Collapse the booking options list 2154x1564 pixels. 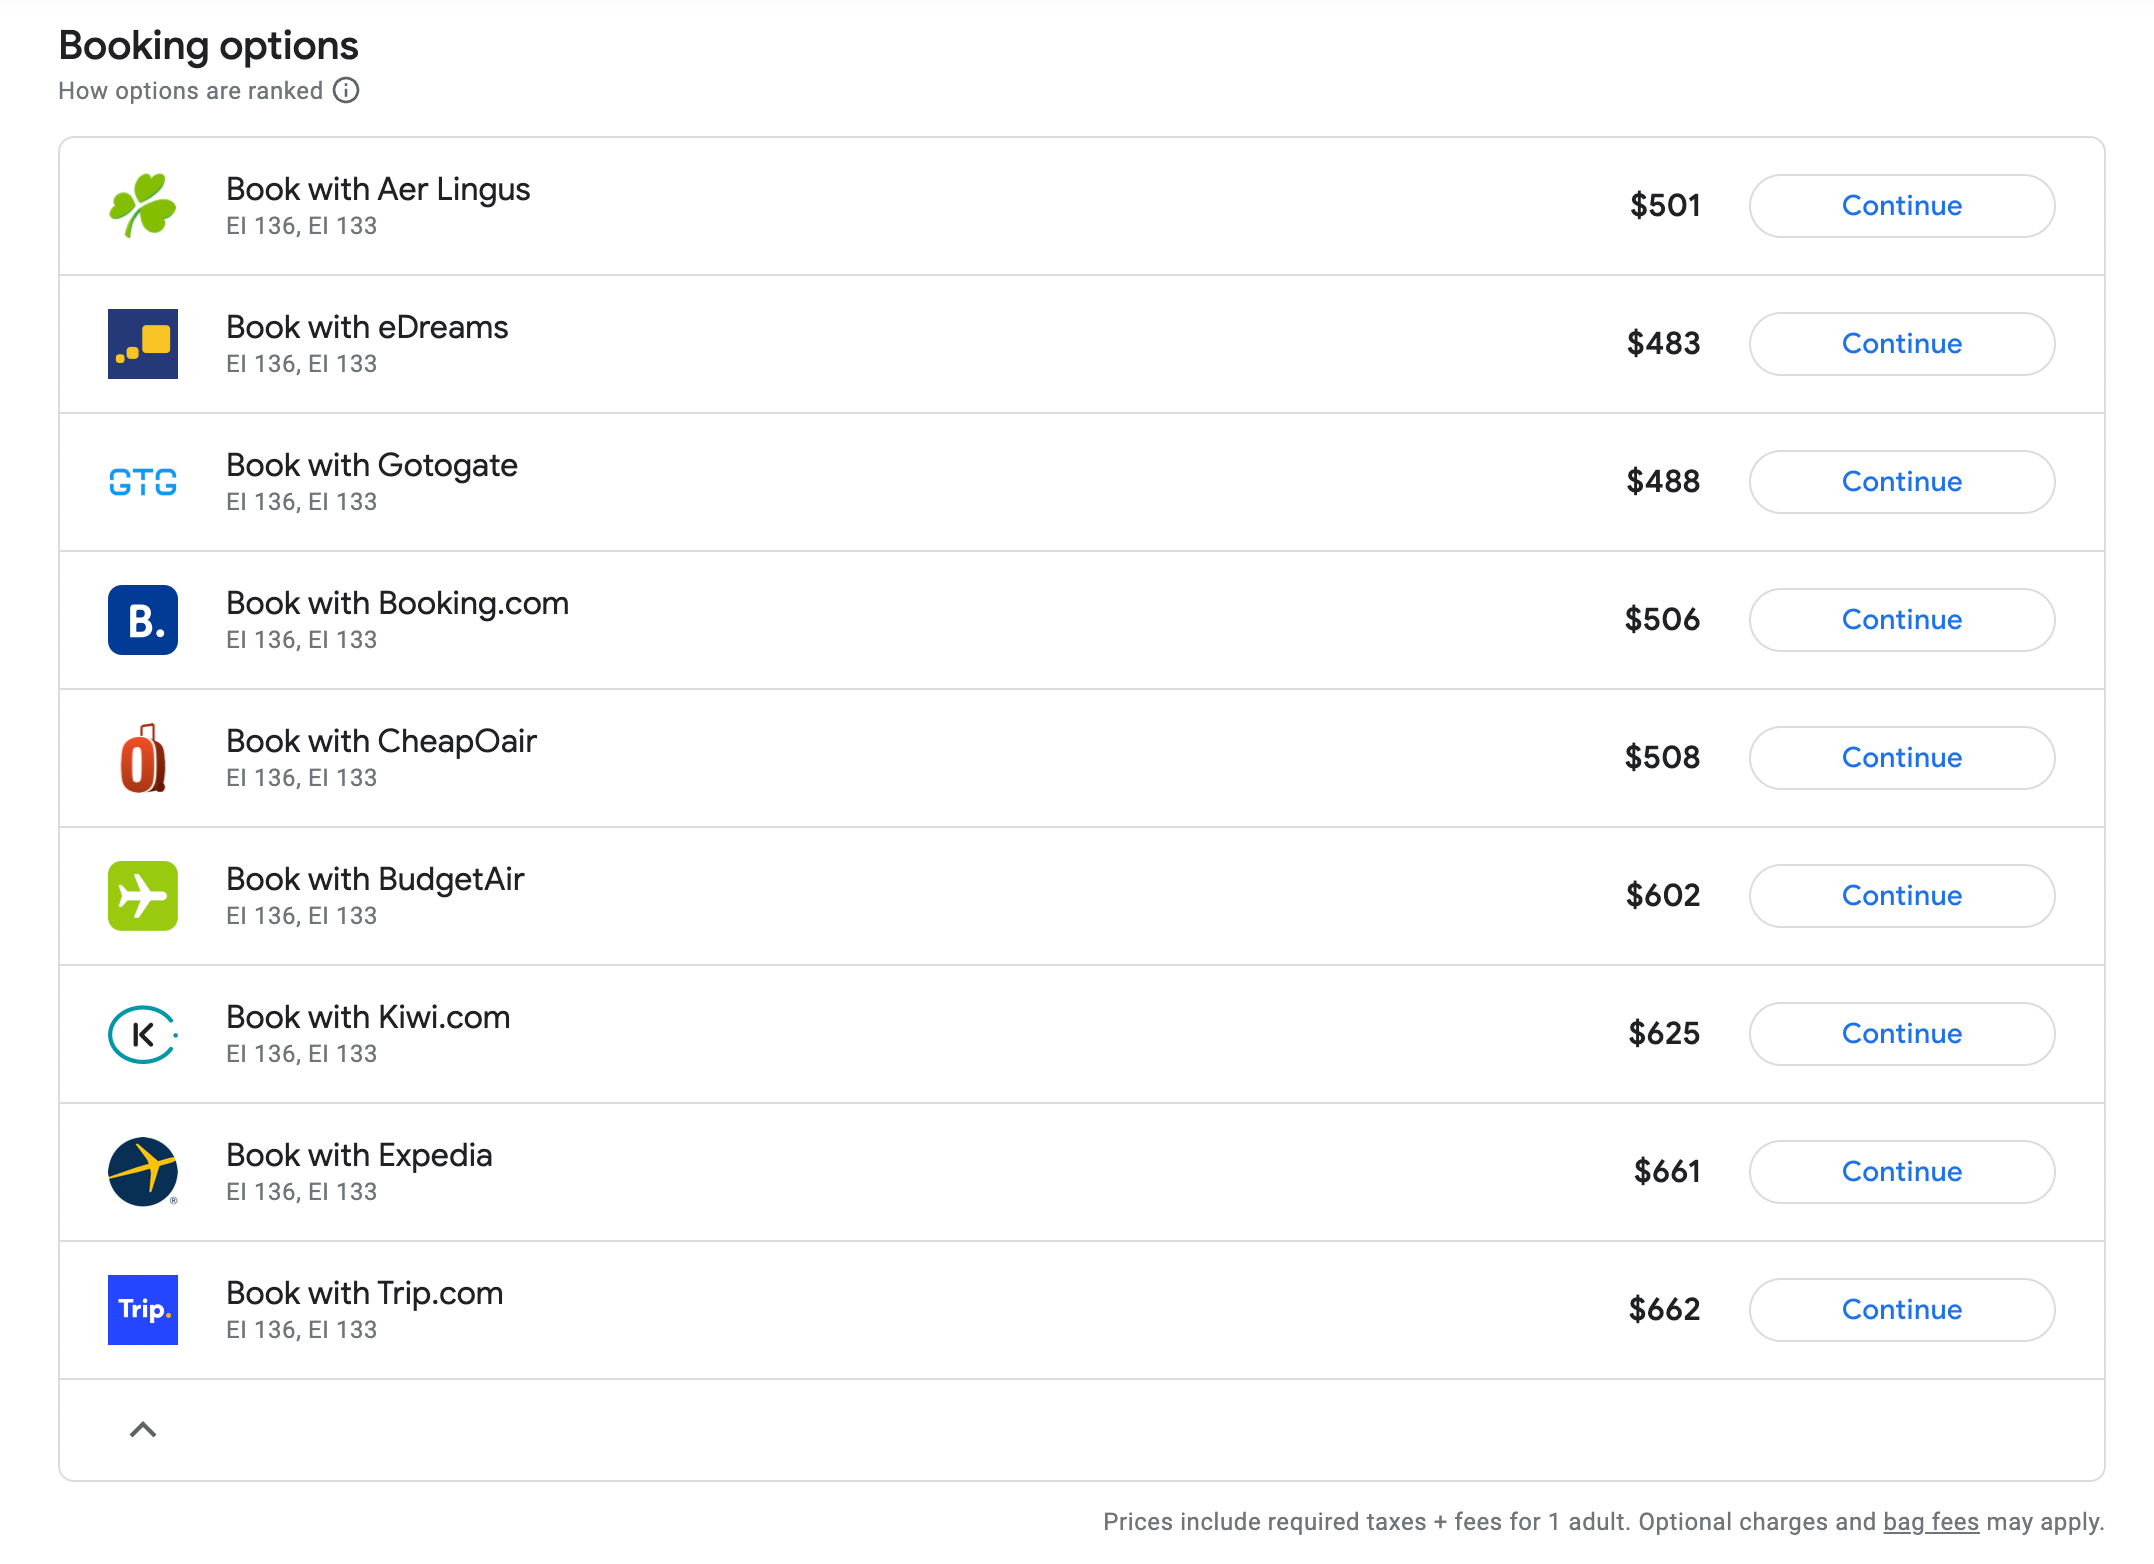[x=143, y=1430]
